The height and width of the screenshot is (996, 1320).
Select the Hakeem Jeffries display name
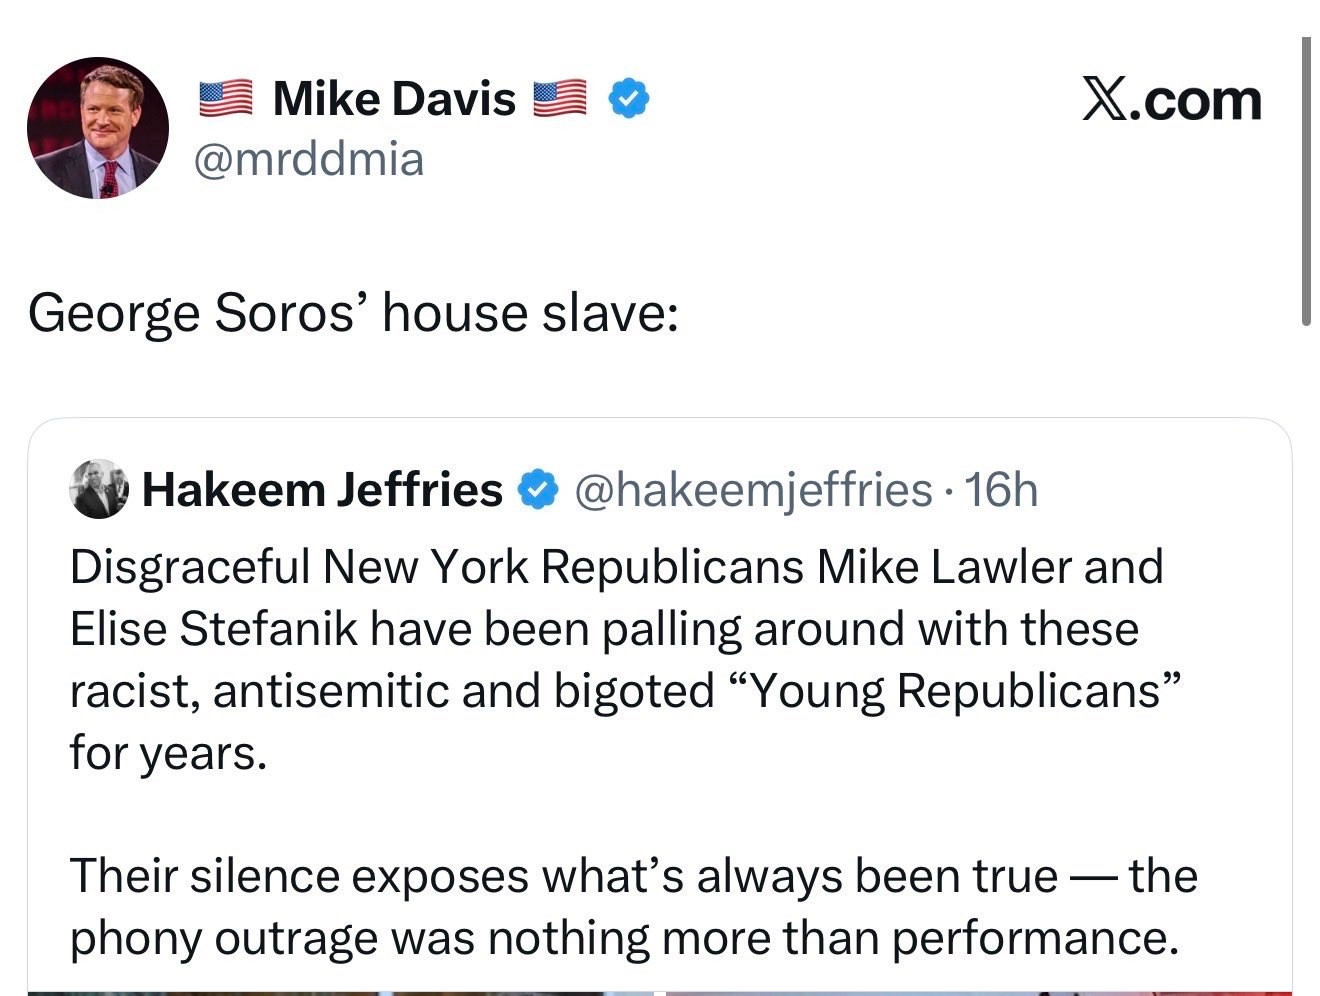coord(322,489)
